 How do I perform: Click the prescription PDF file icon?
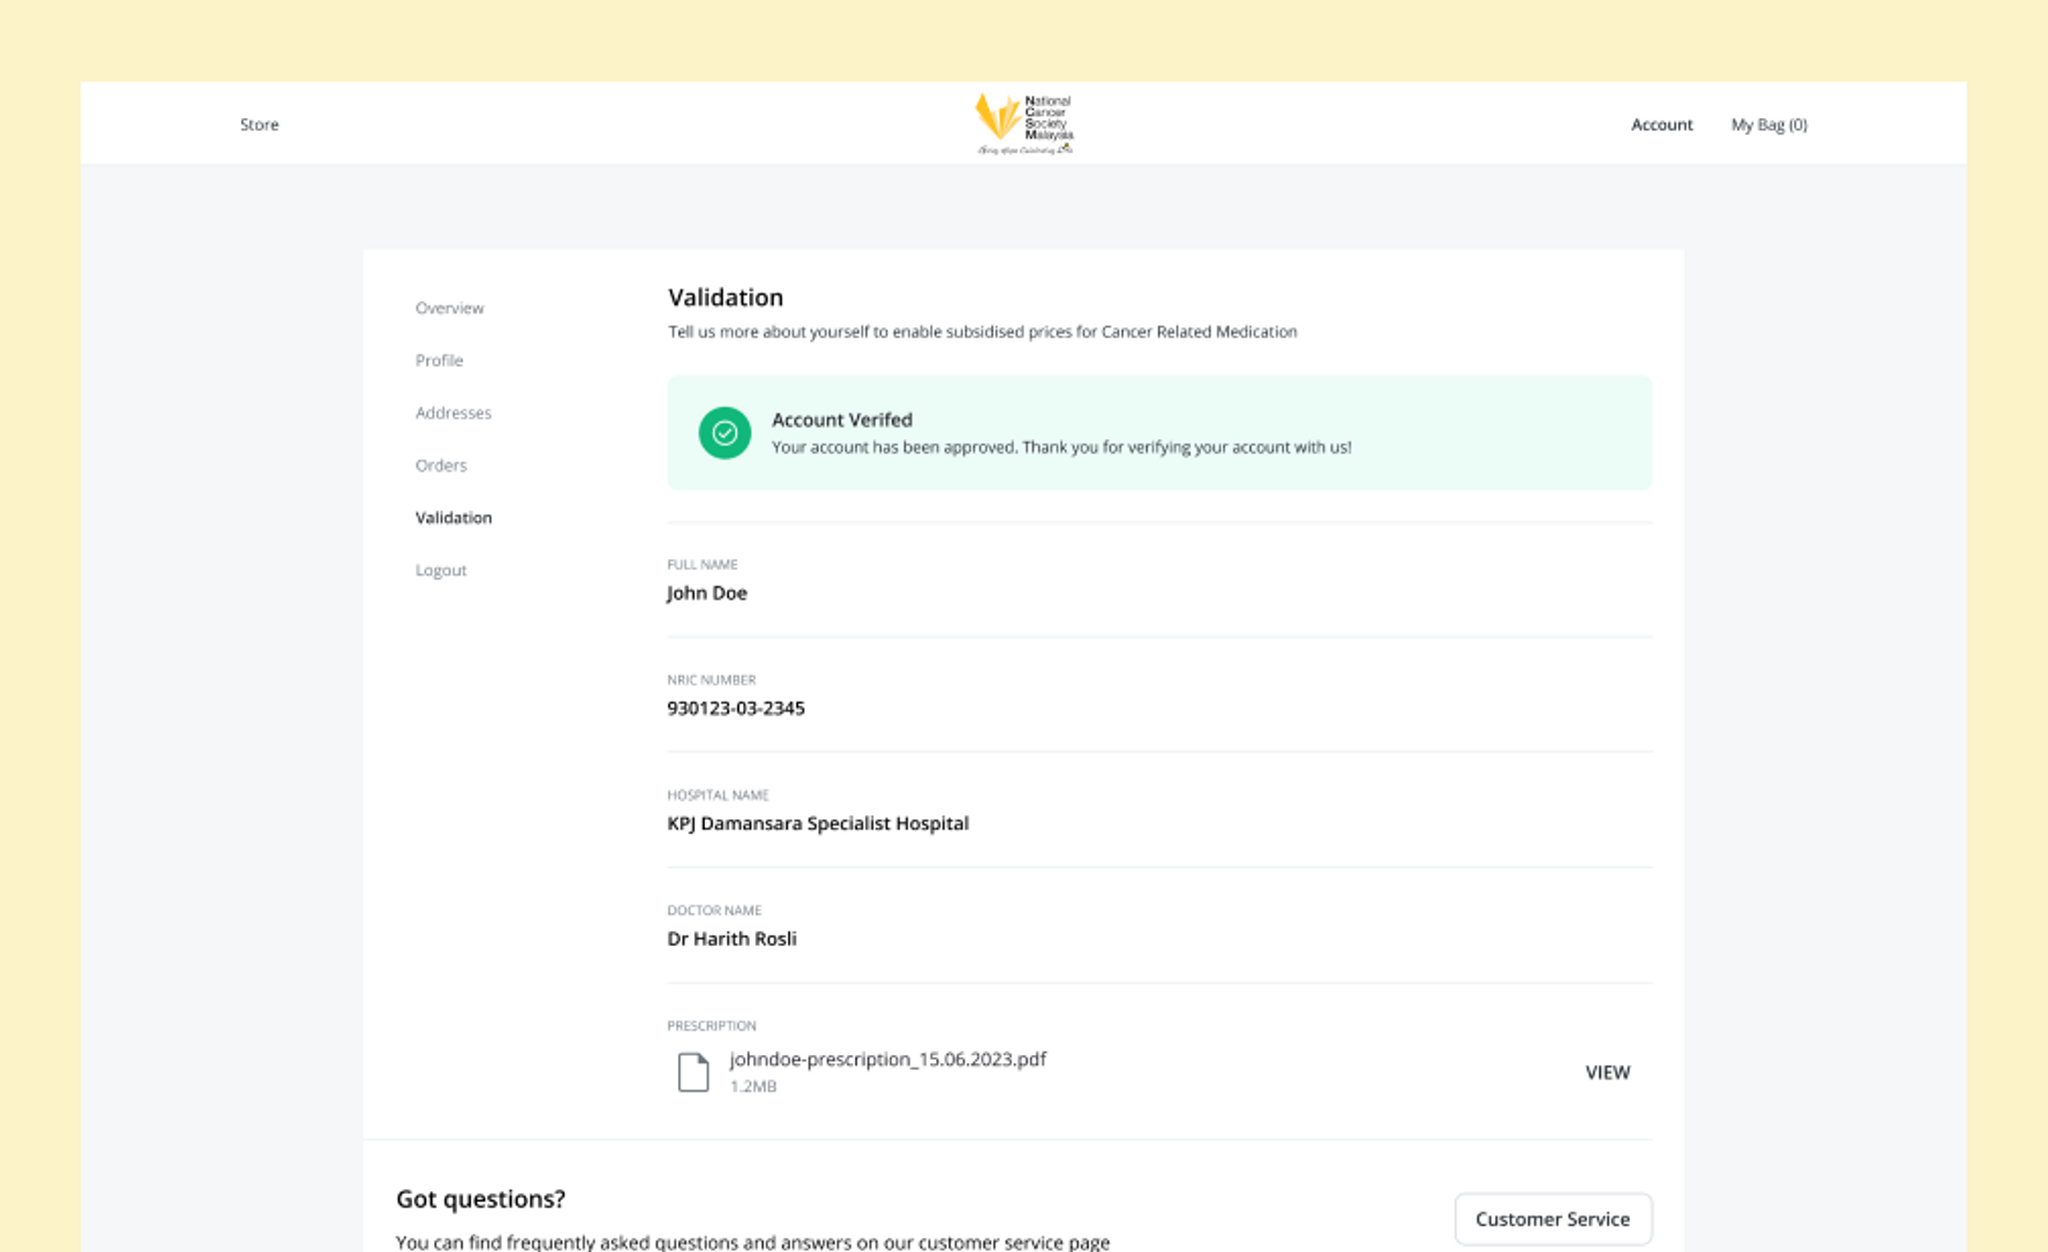tap(692, 1072)
